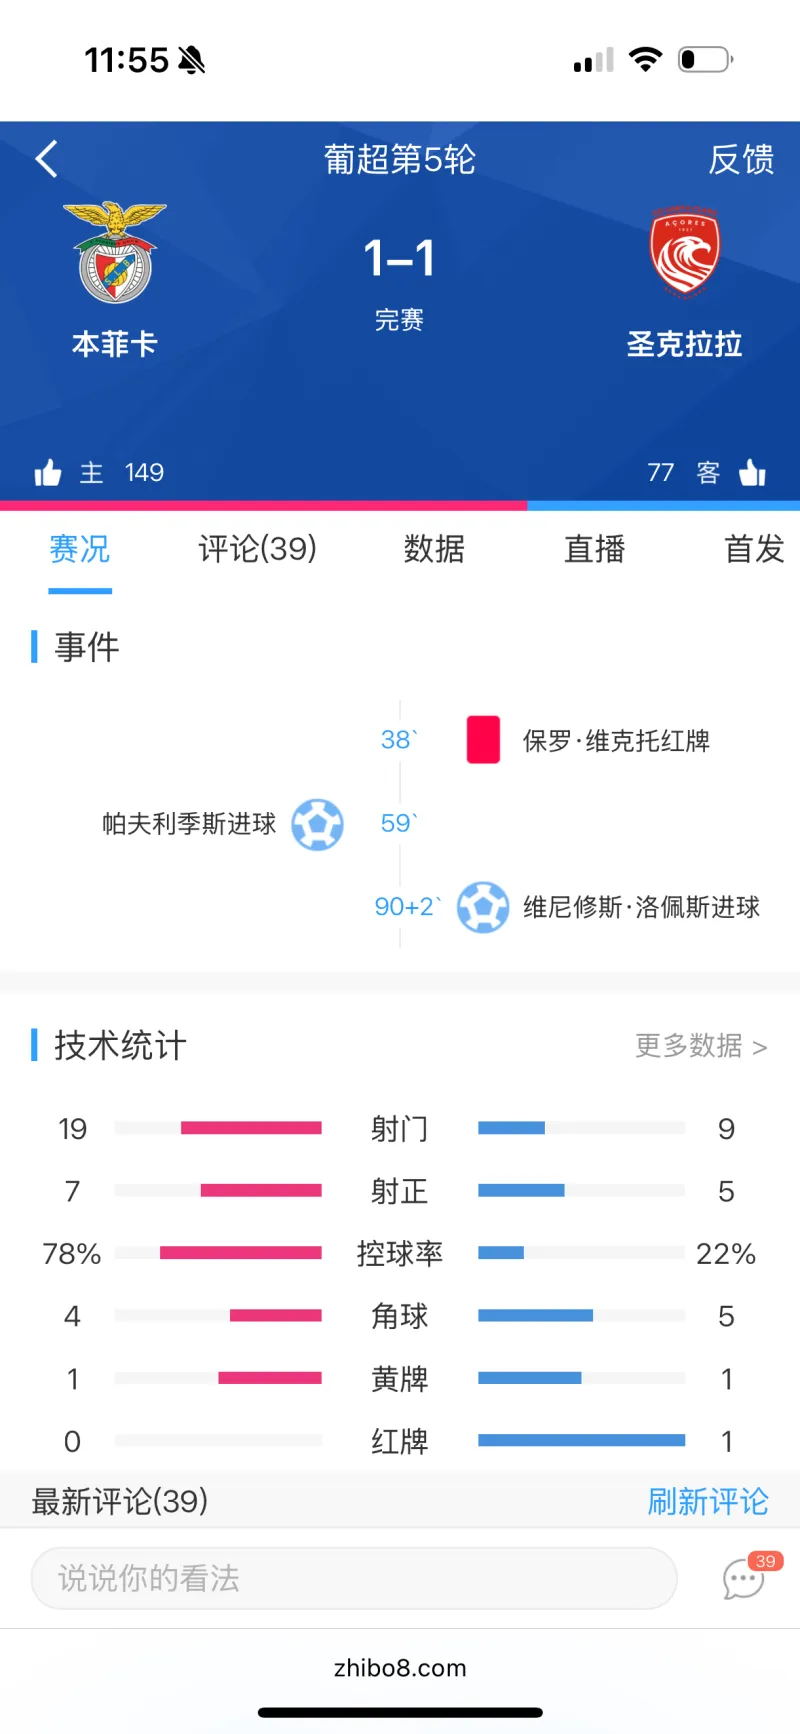Image resolution: width=800 pixels, height=1734 pixels.
Task: Switch to the 直播 tab
Action: [594, 549]
